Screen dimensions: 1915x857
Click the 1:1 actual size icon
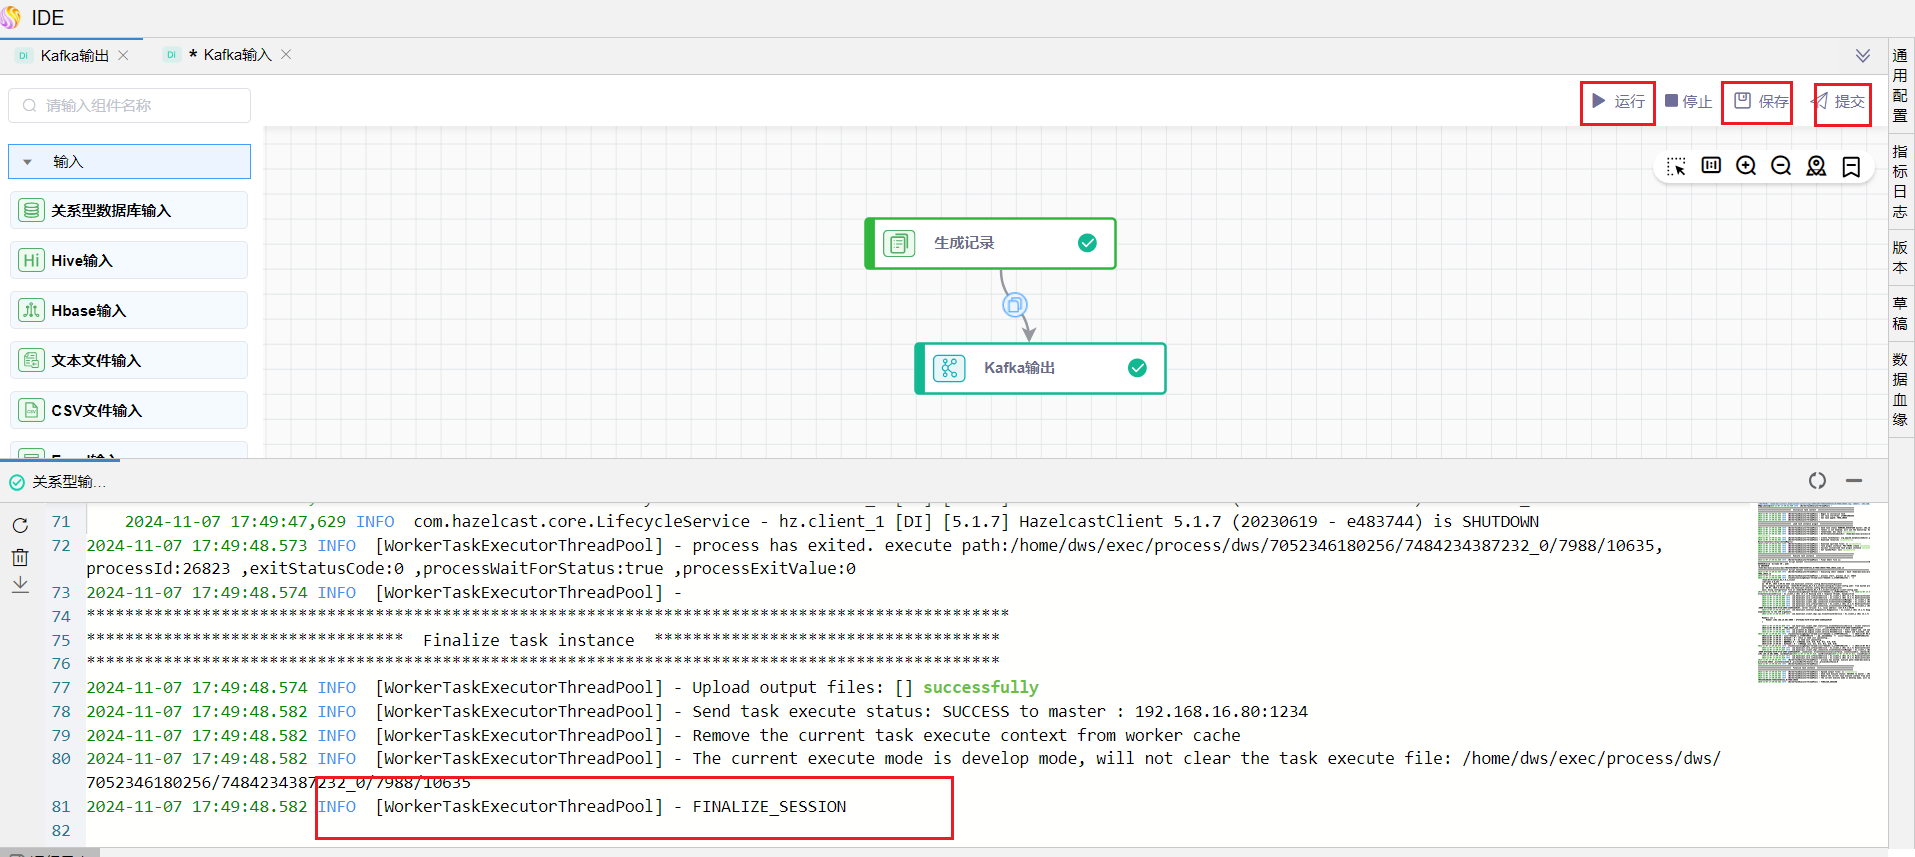tap(1711, 166)
